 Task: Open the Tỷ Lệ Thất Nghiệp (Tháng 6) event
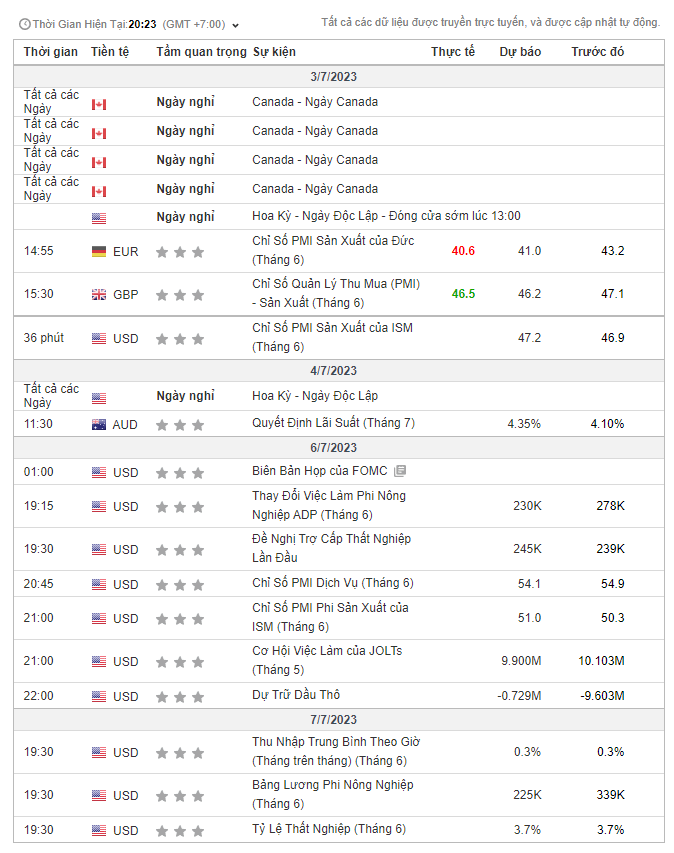[329, 829]
